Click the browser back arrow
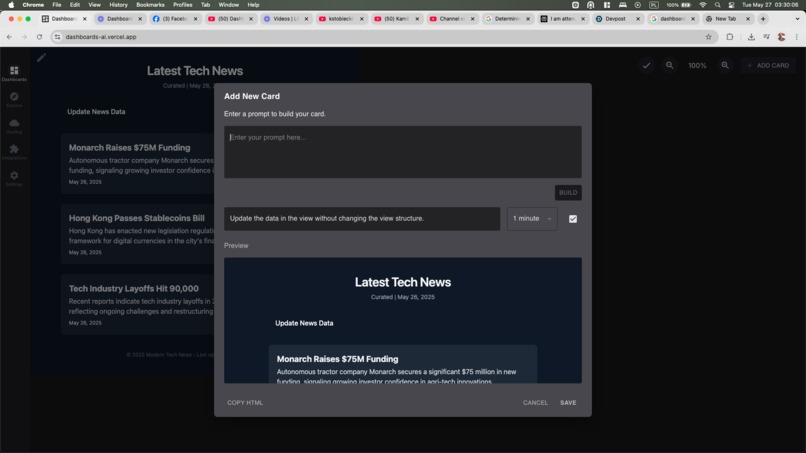Image resolution: width=806 pixels, height=453 pixels. pyautogui.click(x=9, y=37)
